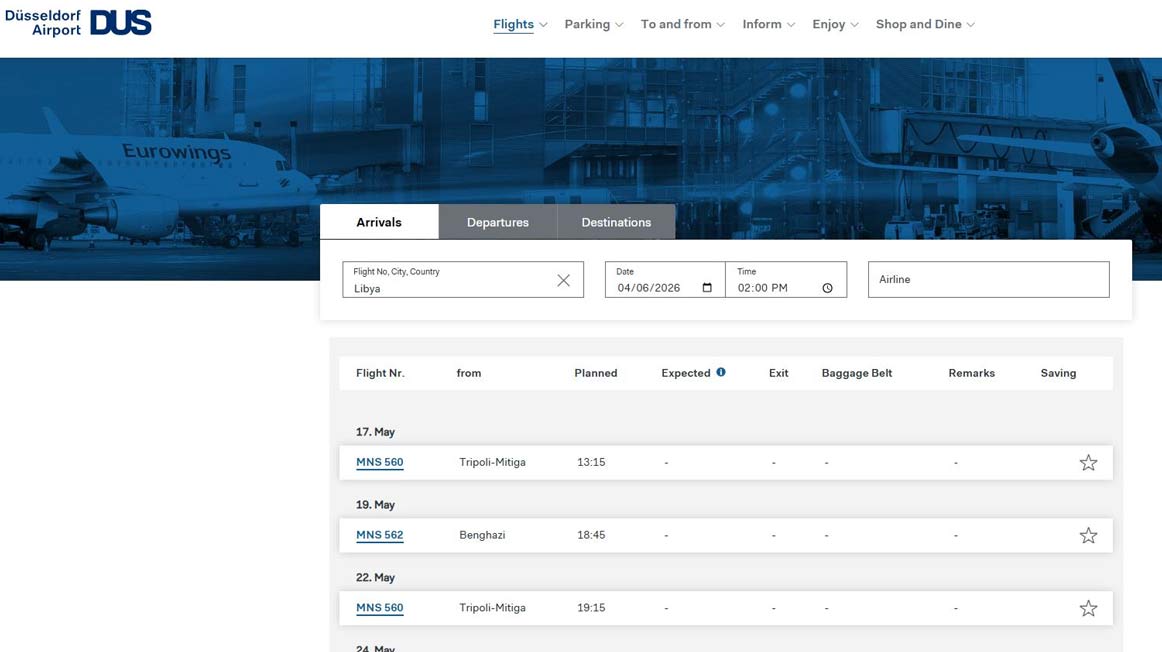Screen dimensions: 1162x652
Task: Show info icon next to Expected
Action: (720, 372)
